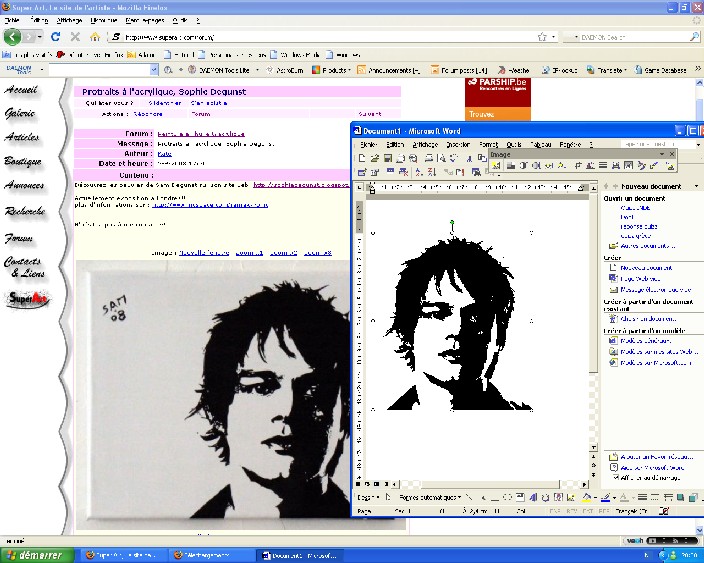Viewport: 704px width, 563px height.
Task: Click Set Transparent Color icon on Image toolbar
Action: [654, 166]
